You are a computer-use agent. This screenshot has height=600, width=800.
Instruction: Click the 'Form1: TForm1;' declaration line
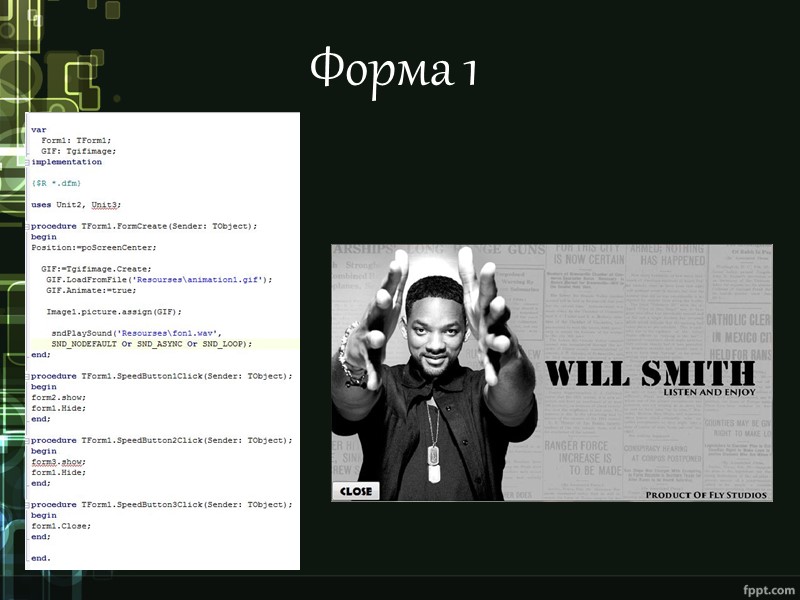click(x=76, y=140)
